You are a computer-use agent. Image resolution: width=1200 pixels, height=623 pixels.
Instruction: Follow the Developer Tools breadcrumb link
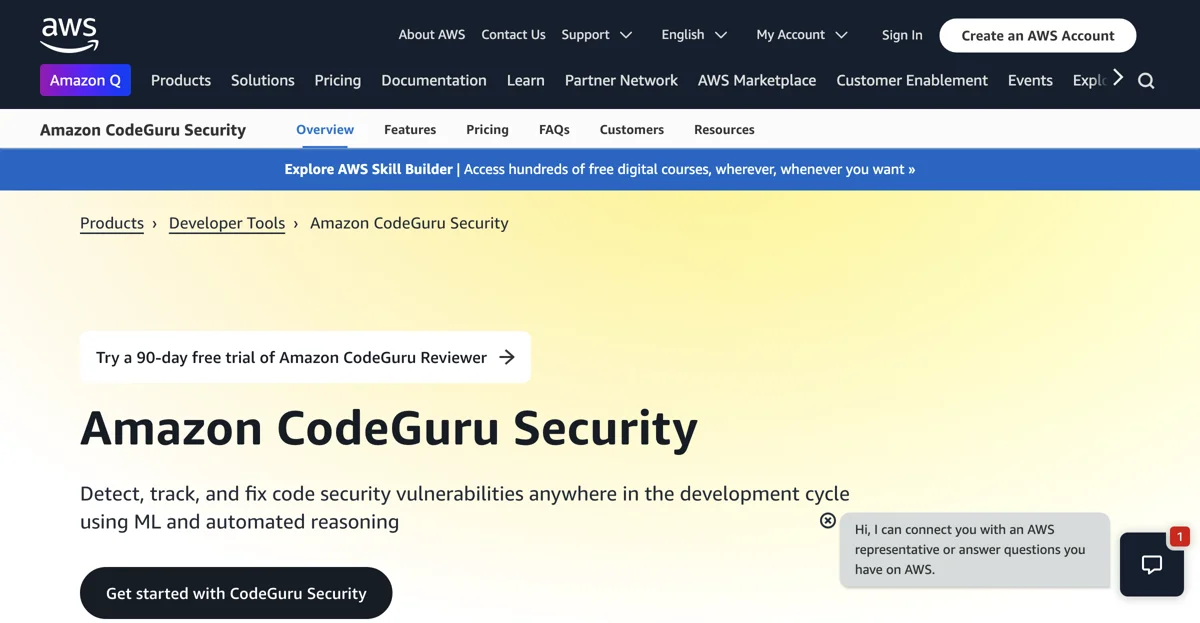tap(227, 223)
